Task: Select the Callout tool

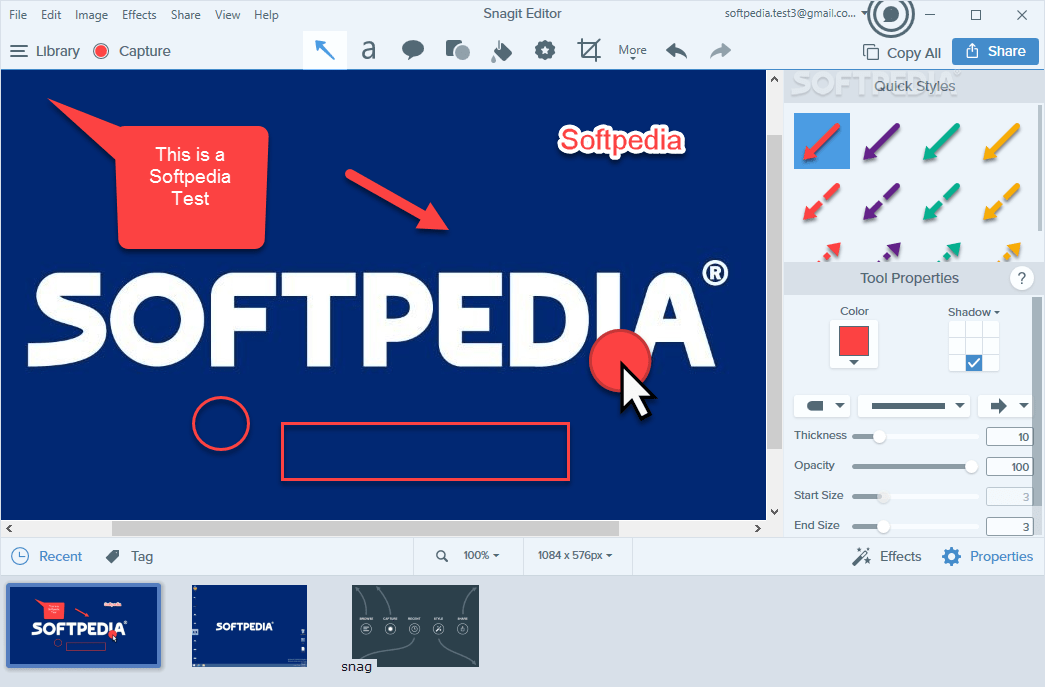Action: point(412,50)
